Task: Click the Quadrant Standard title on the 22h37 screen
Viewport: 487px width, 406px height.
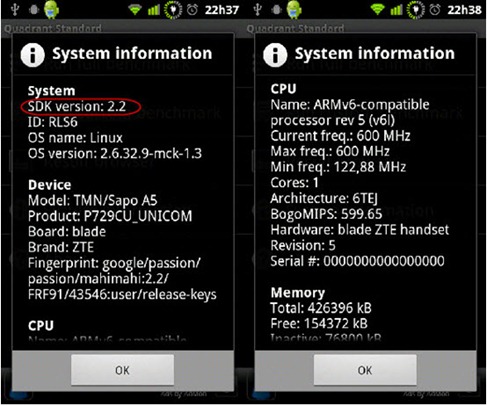Action: pyautogui.click(x=53, y=28)
